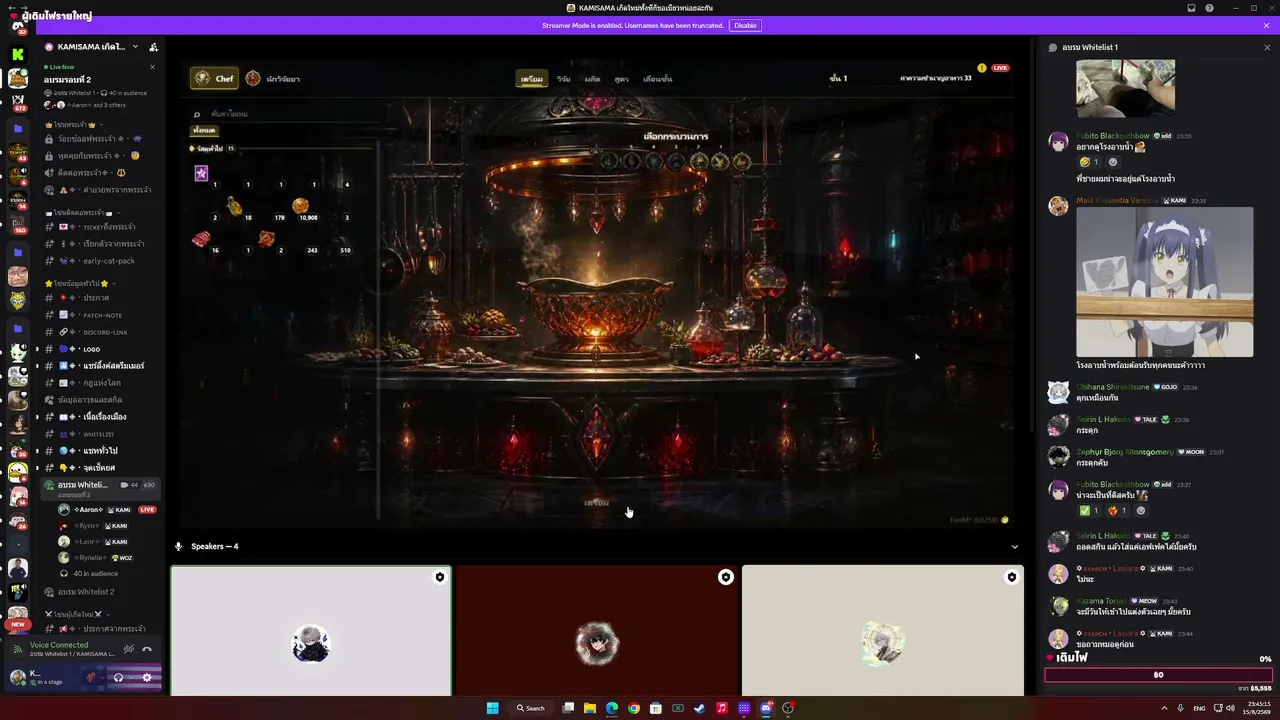Image resolution: width=1280 pixels, height=720 pixels.
Task: Collapse the โซนข้อมูลทั่วไป channel category
Action: [82, 283]
